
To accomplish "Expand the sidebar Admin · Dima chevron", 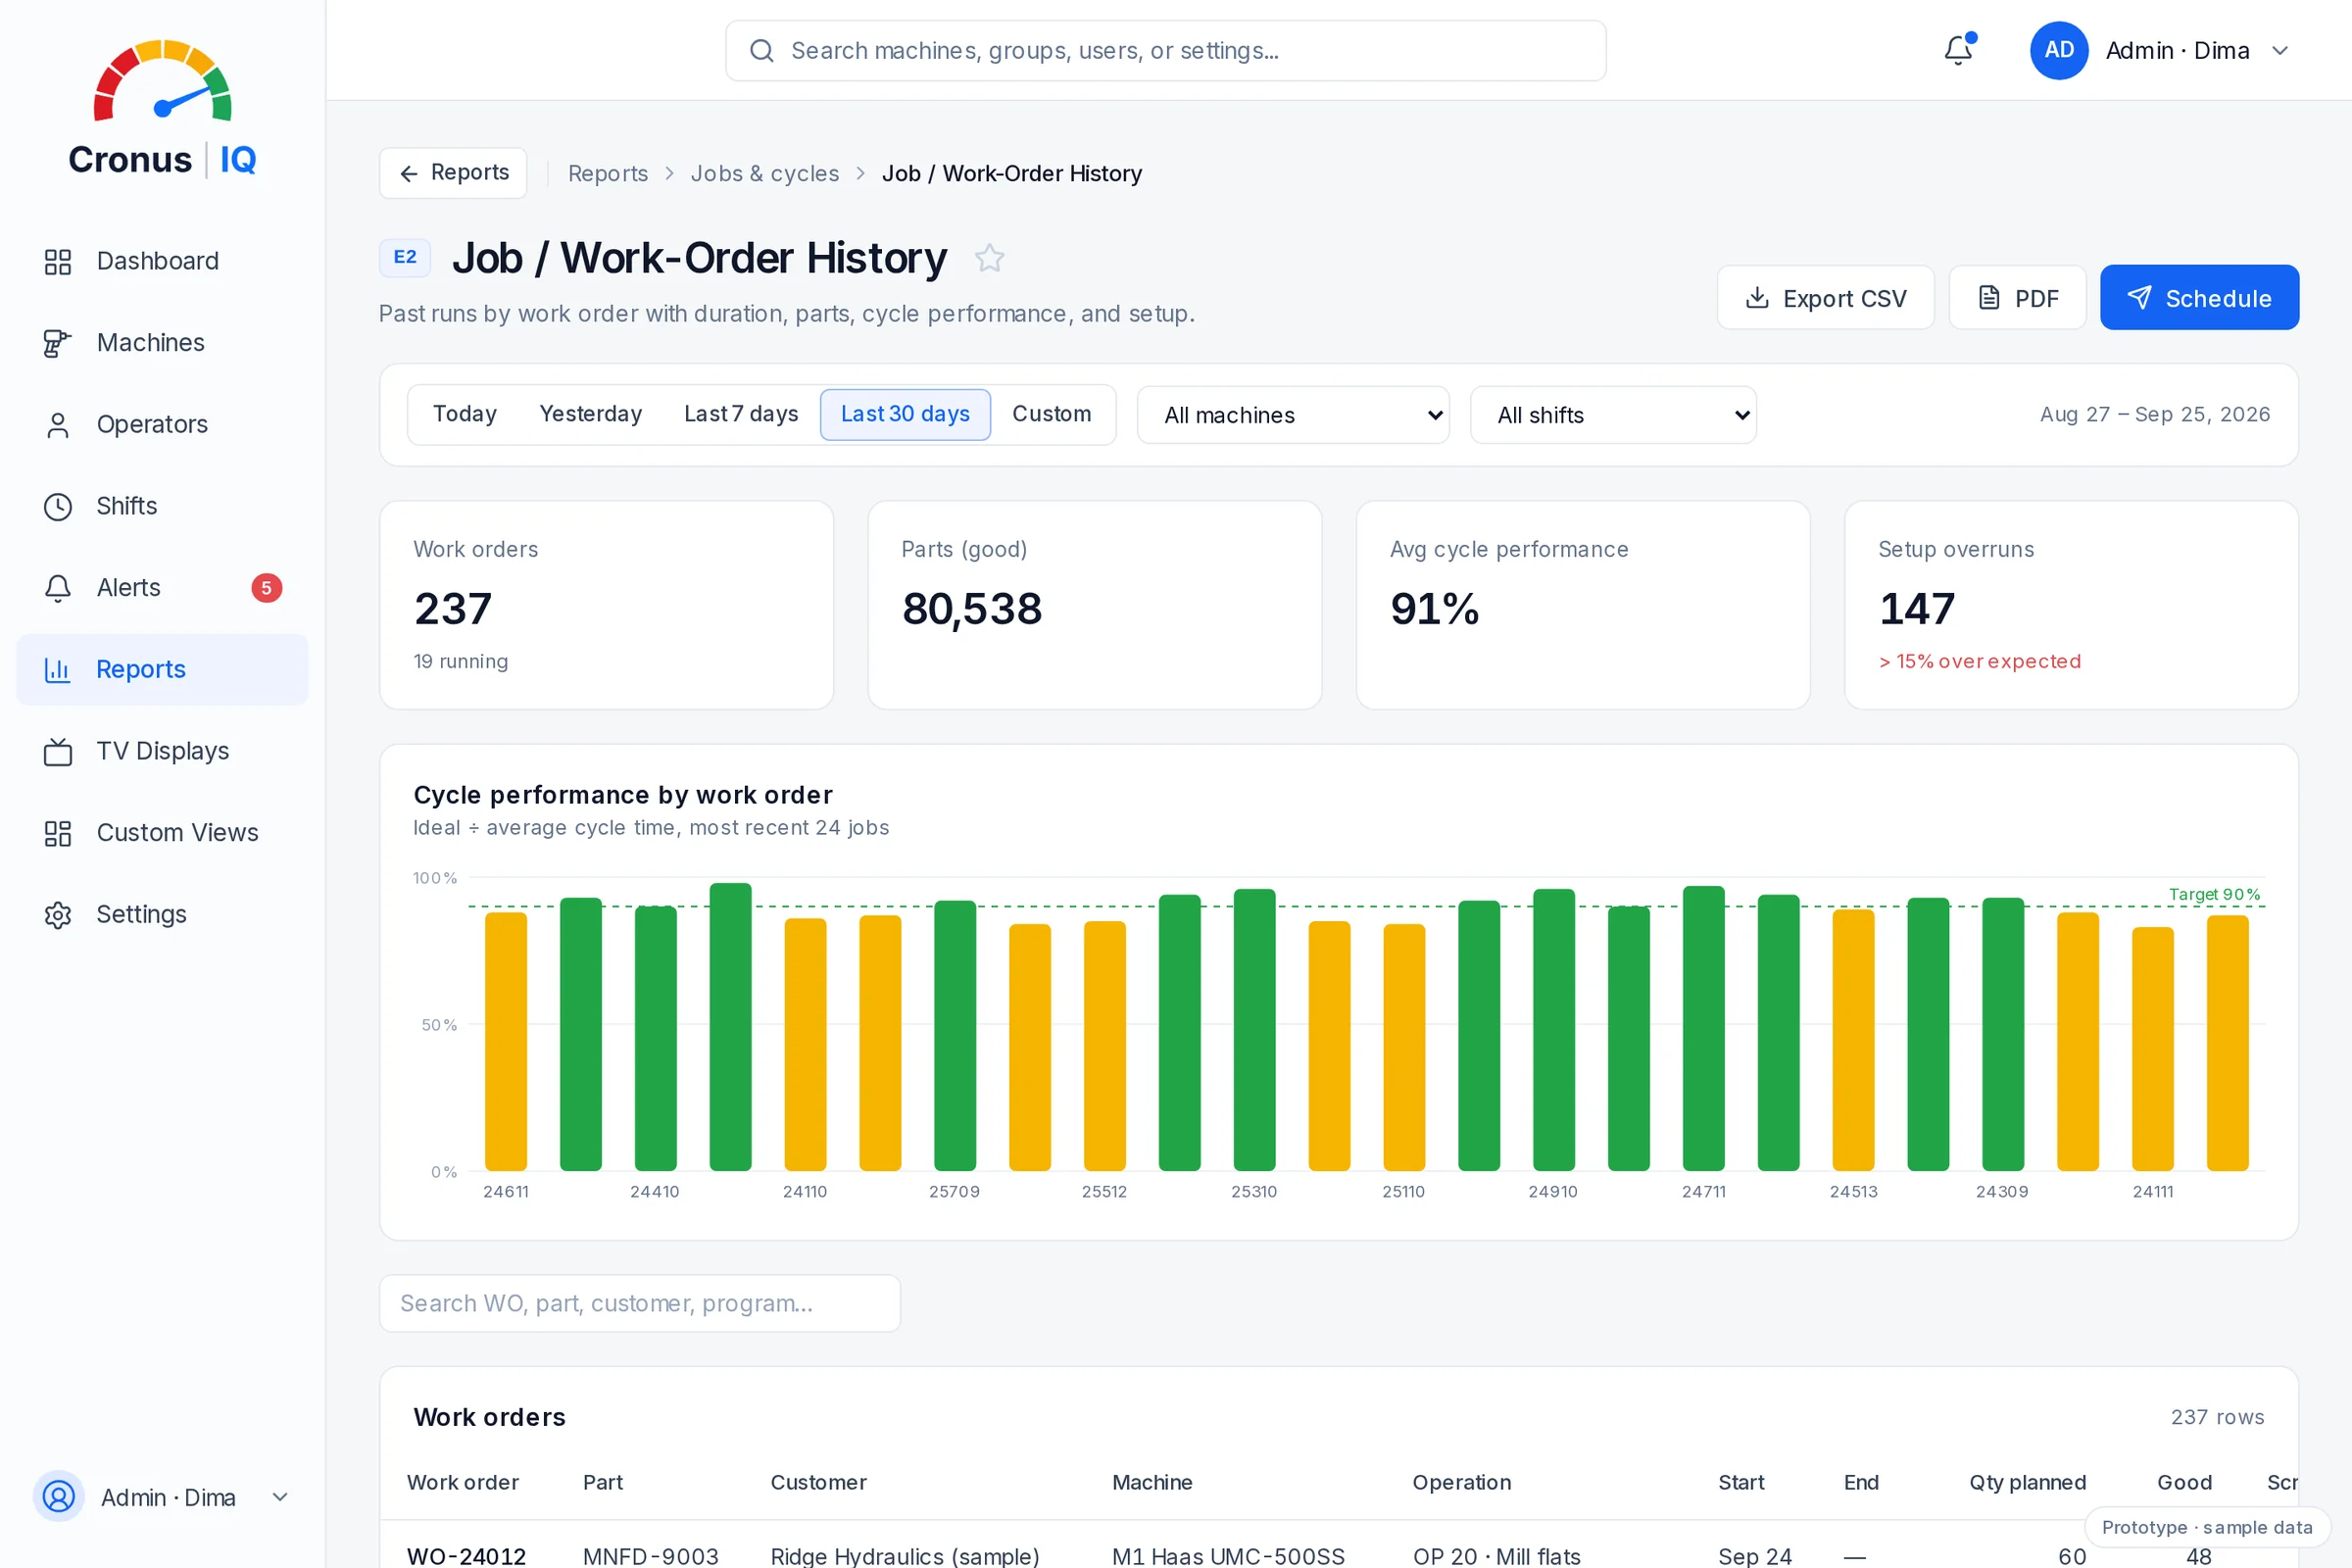I will point(280,1497).
